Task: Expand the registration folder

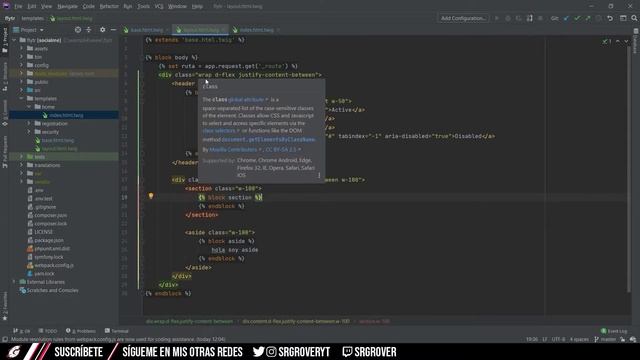Action: pos(29,123)
